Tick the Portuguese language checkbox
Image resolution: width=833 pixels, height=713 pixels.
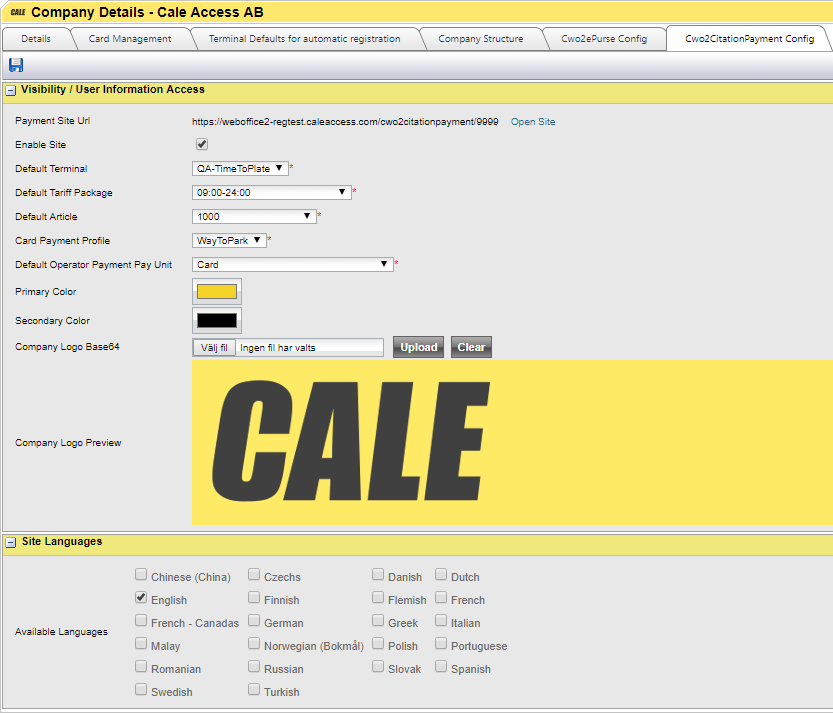[x=441, y=643]
